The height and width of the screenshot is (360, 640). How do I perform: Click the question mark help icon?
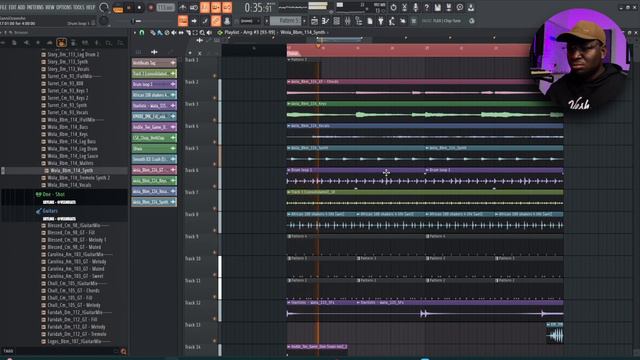pyautogui.click(x=427, y=8)
